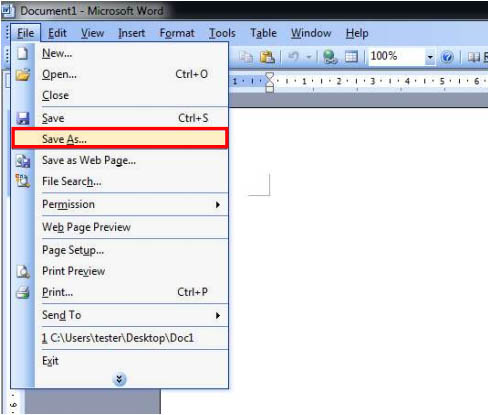Expand the Send To submenu arrow
Viewport: 489px width, 415px height.
(x=218, y=315)
